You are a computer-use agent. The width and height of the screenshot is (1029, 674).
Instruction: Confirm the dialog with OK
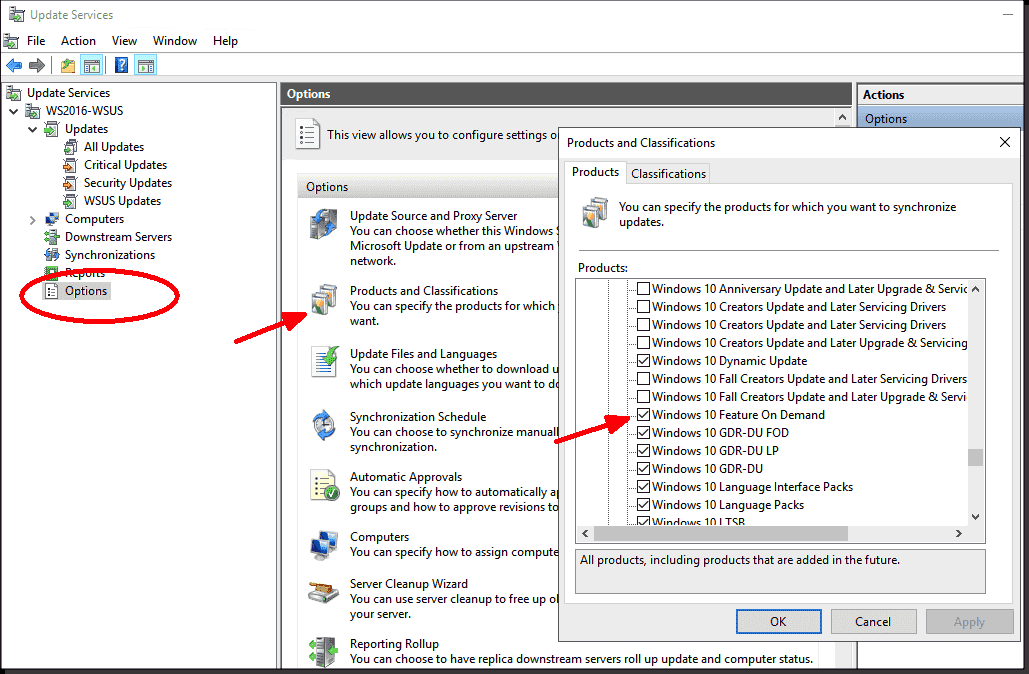778,621
